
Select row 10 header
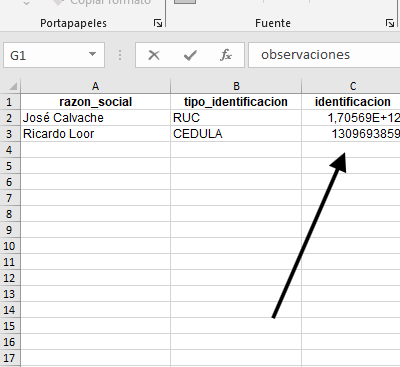10,246
